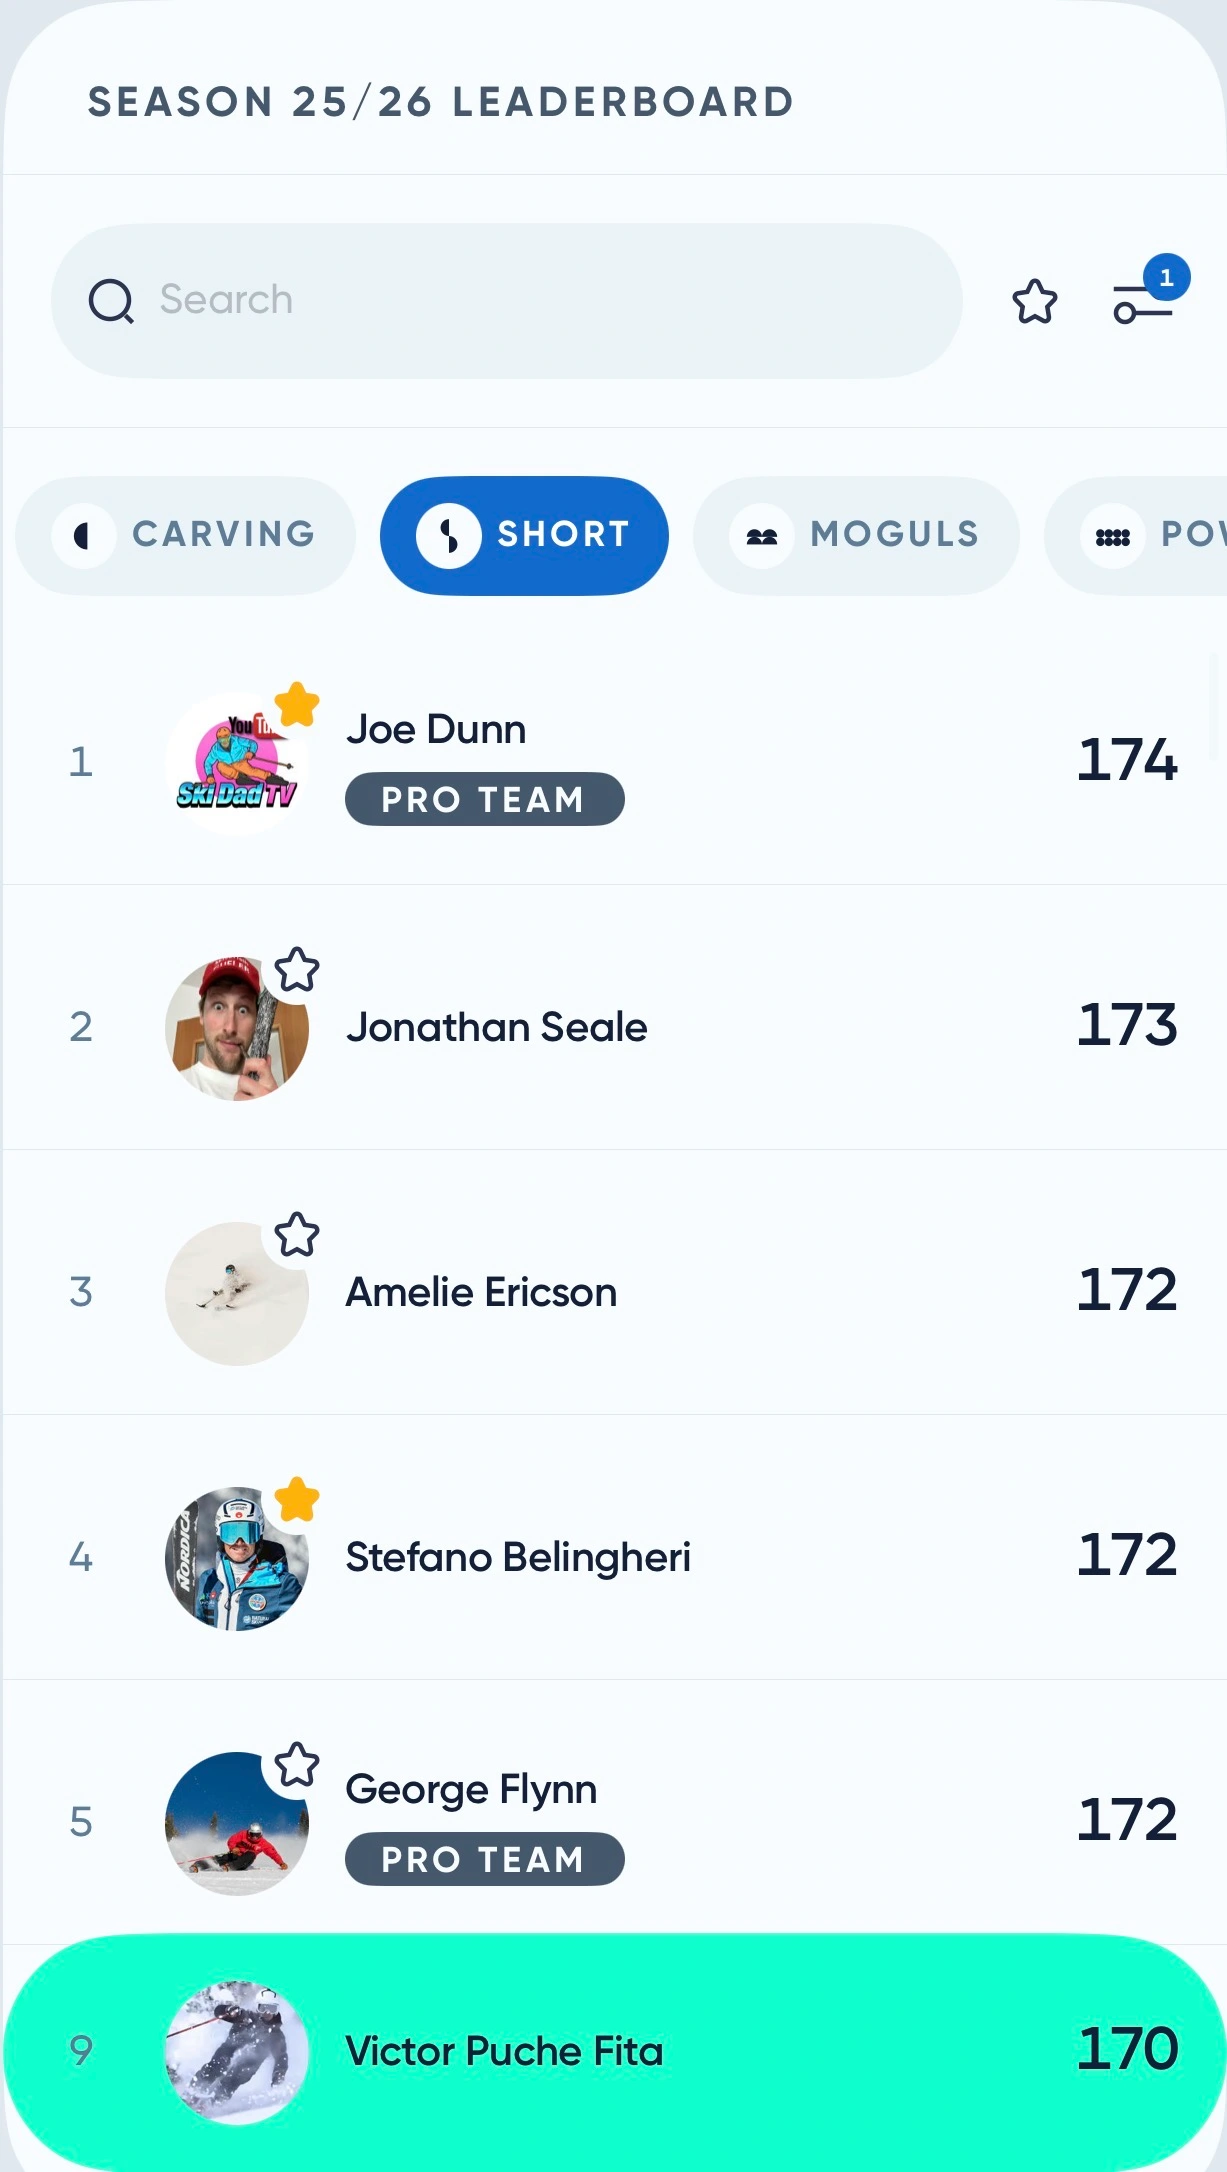This screenshot has width=1227, height=2172.
Task: Open Victor Puche Fita's highlighted row
Action: click(614, 2051)
